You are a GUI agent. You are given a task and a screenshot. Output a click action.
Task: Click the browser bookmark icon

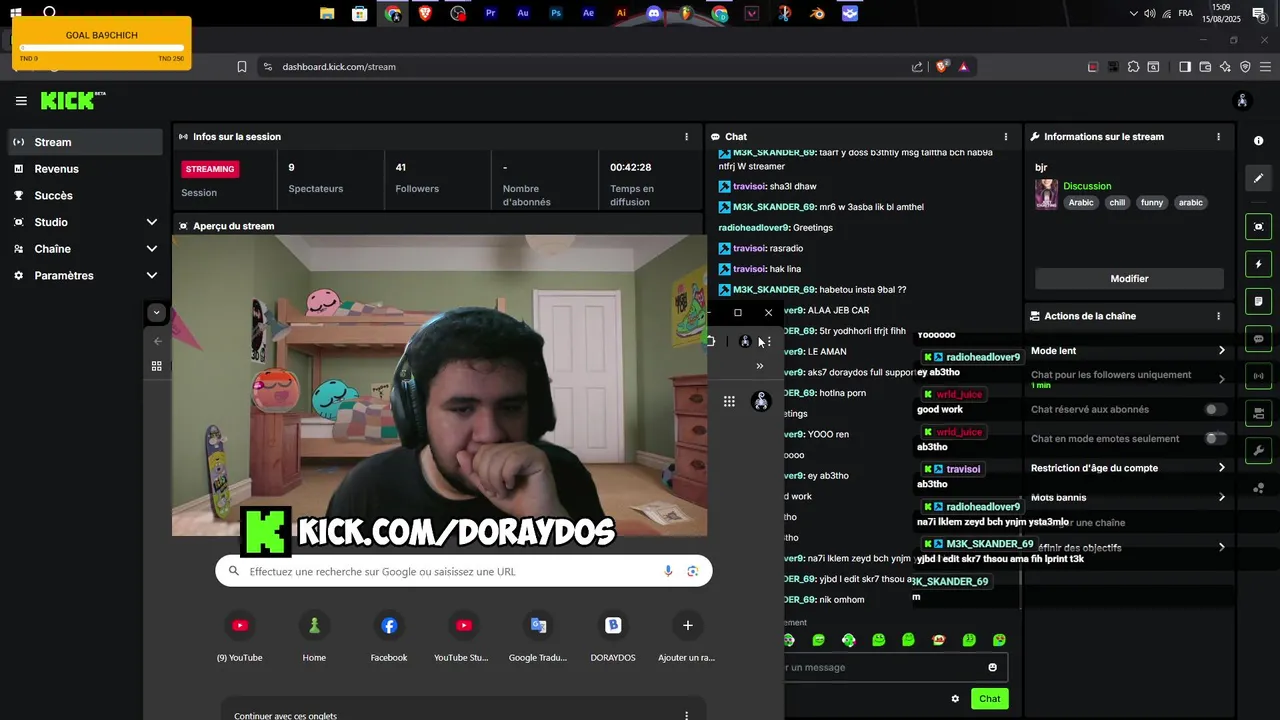coord(241,67)
